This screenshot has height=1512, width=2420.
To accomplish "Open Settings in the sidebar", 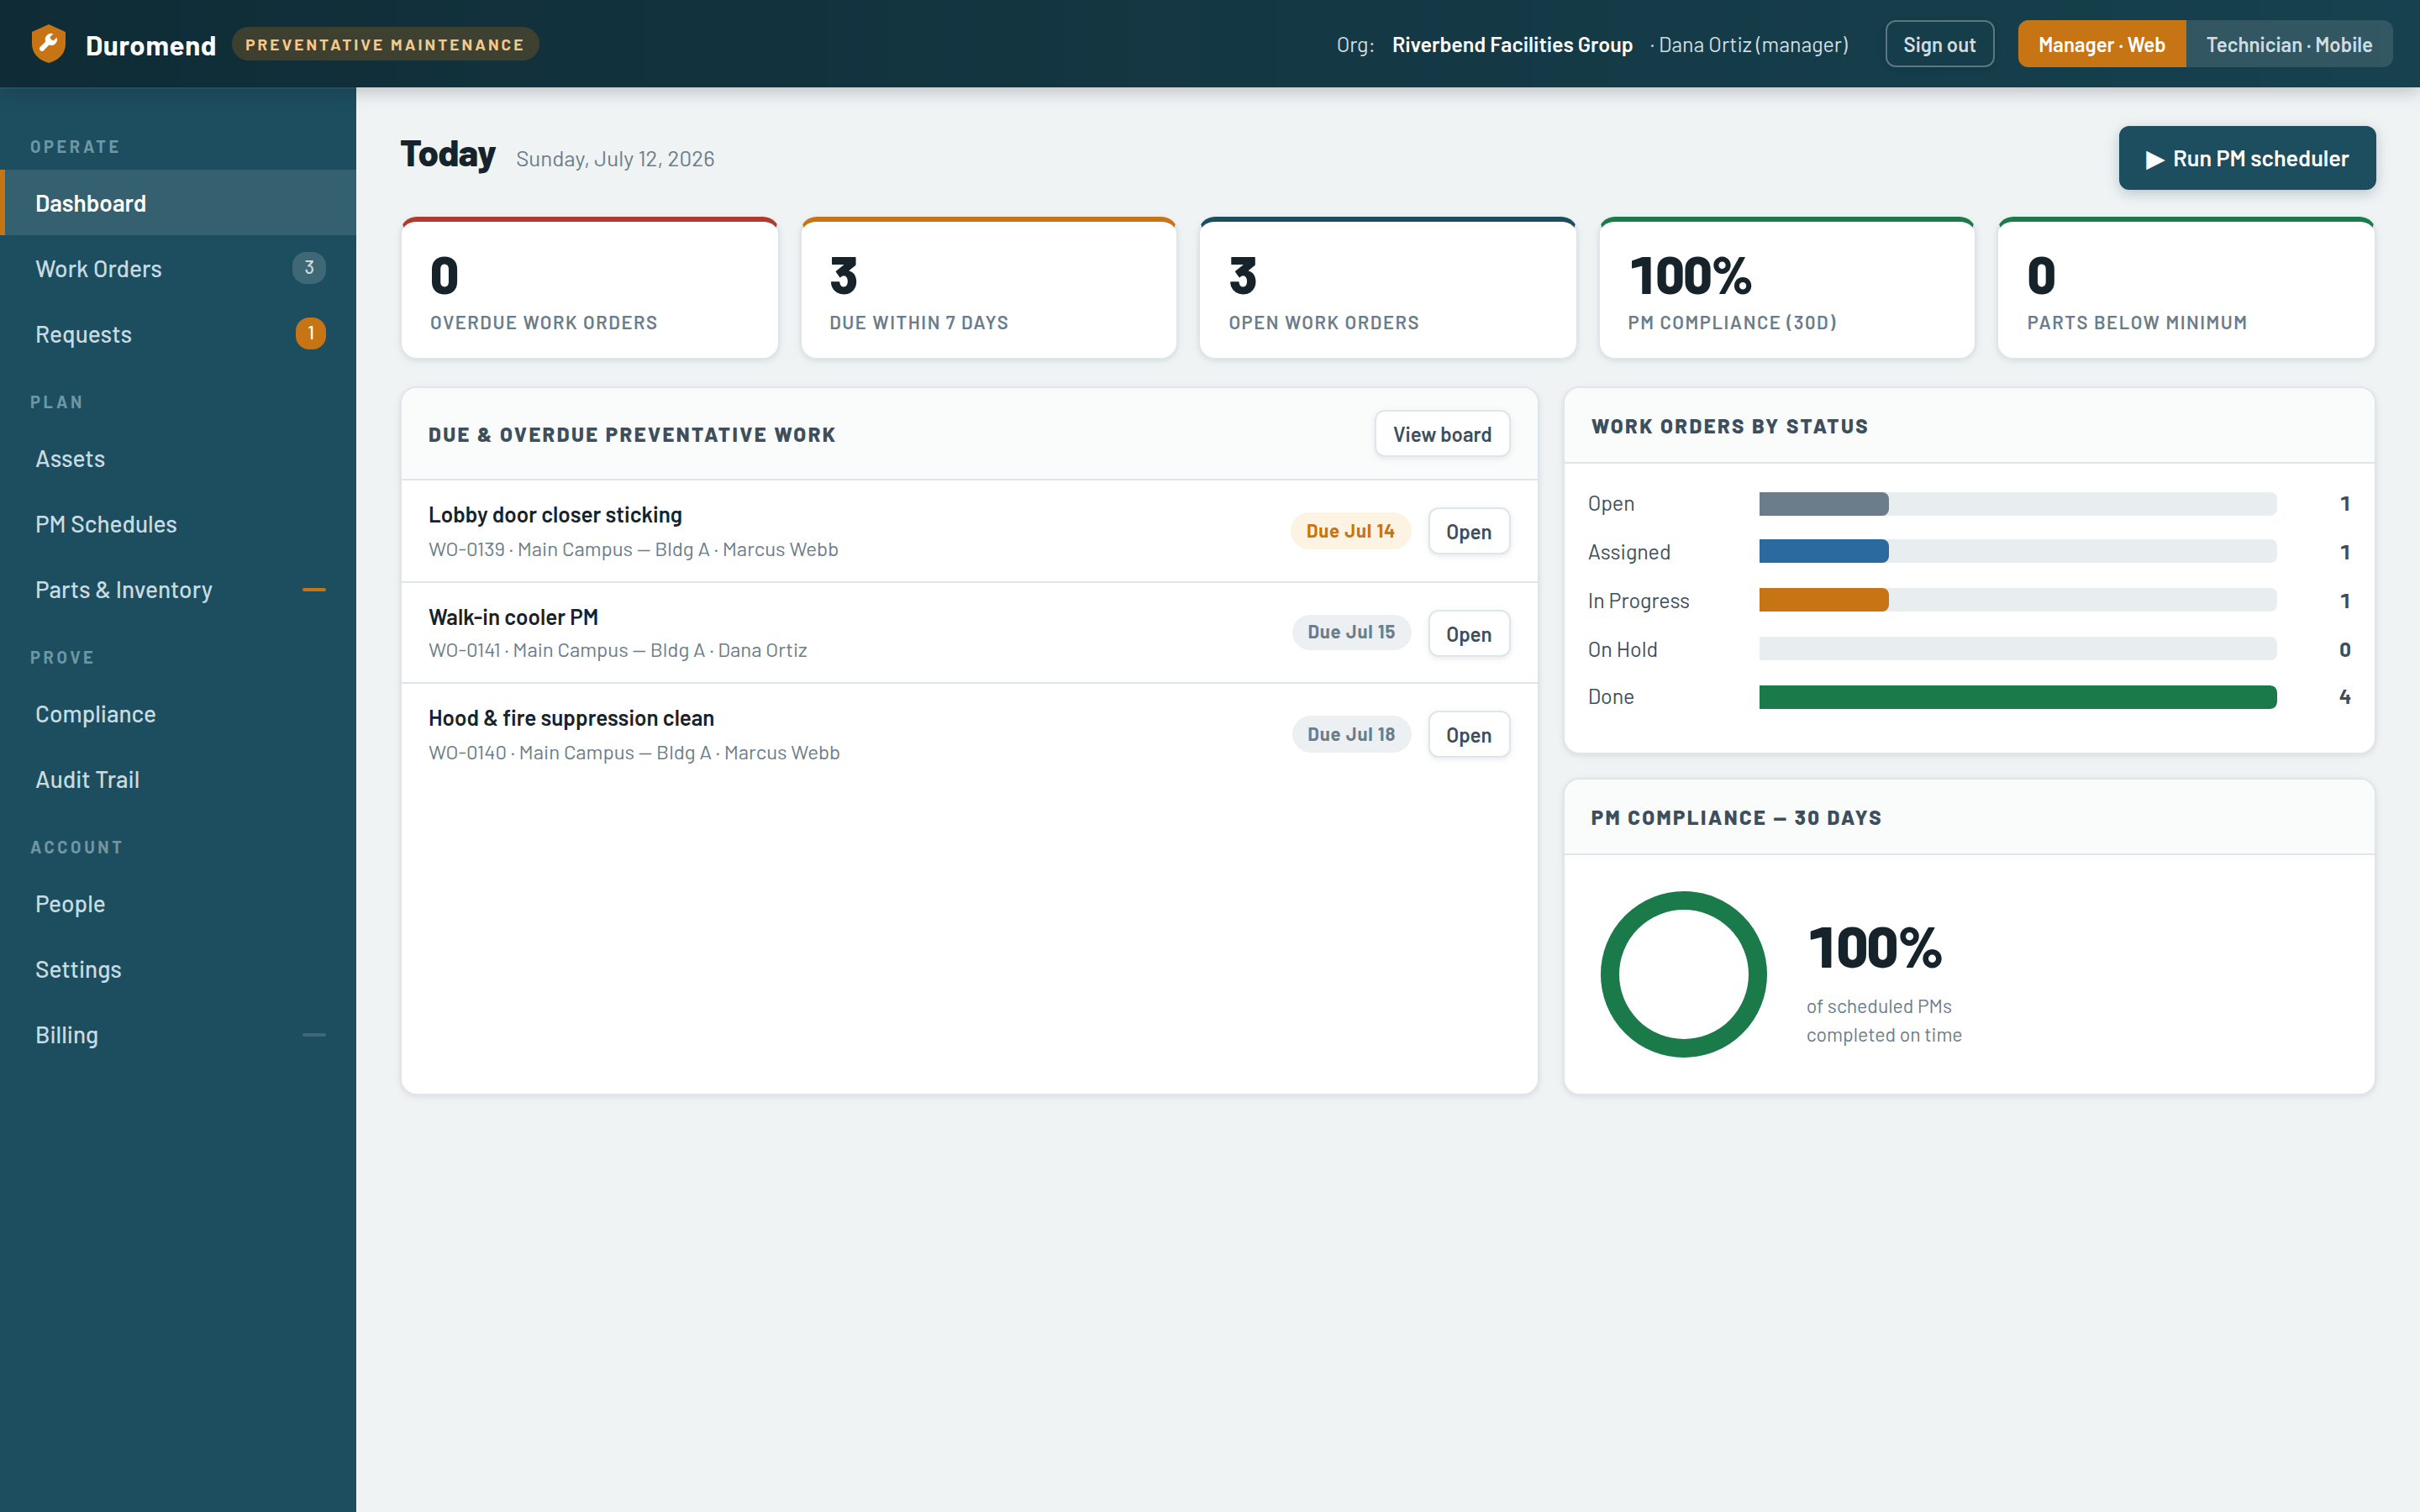I will [178, 970].
